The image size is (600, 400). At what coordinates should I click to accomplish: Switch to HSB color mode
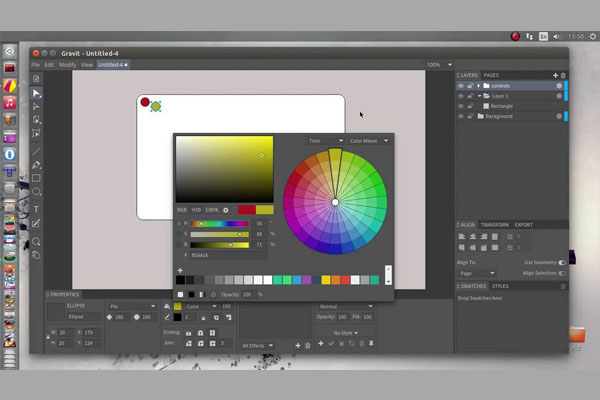click(196, 210)
